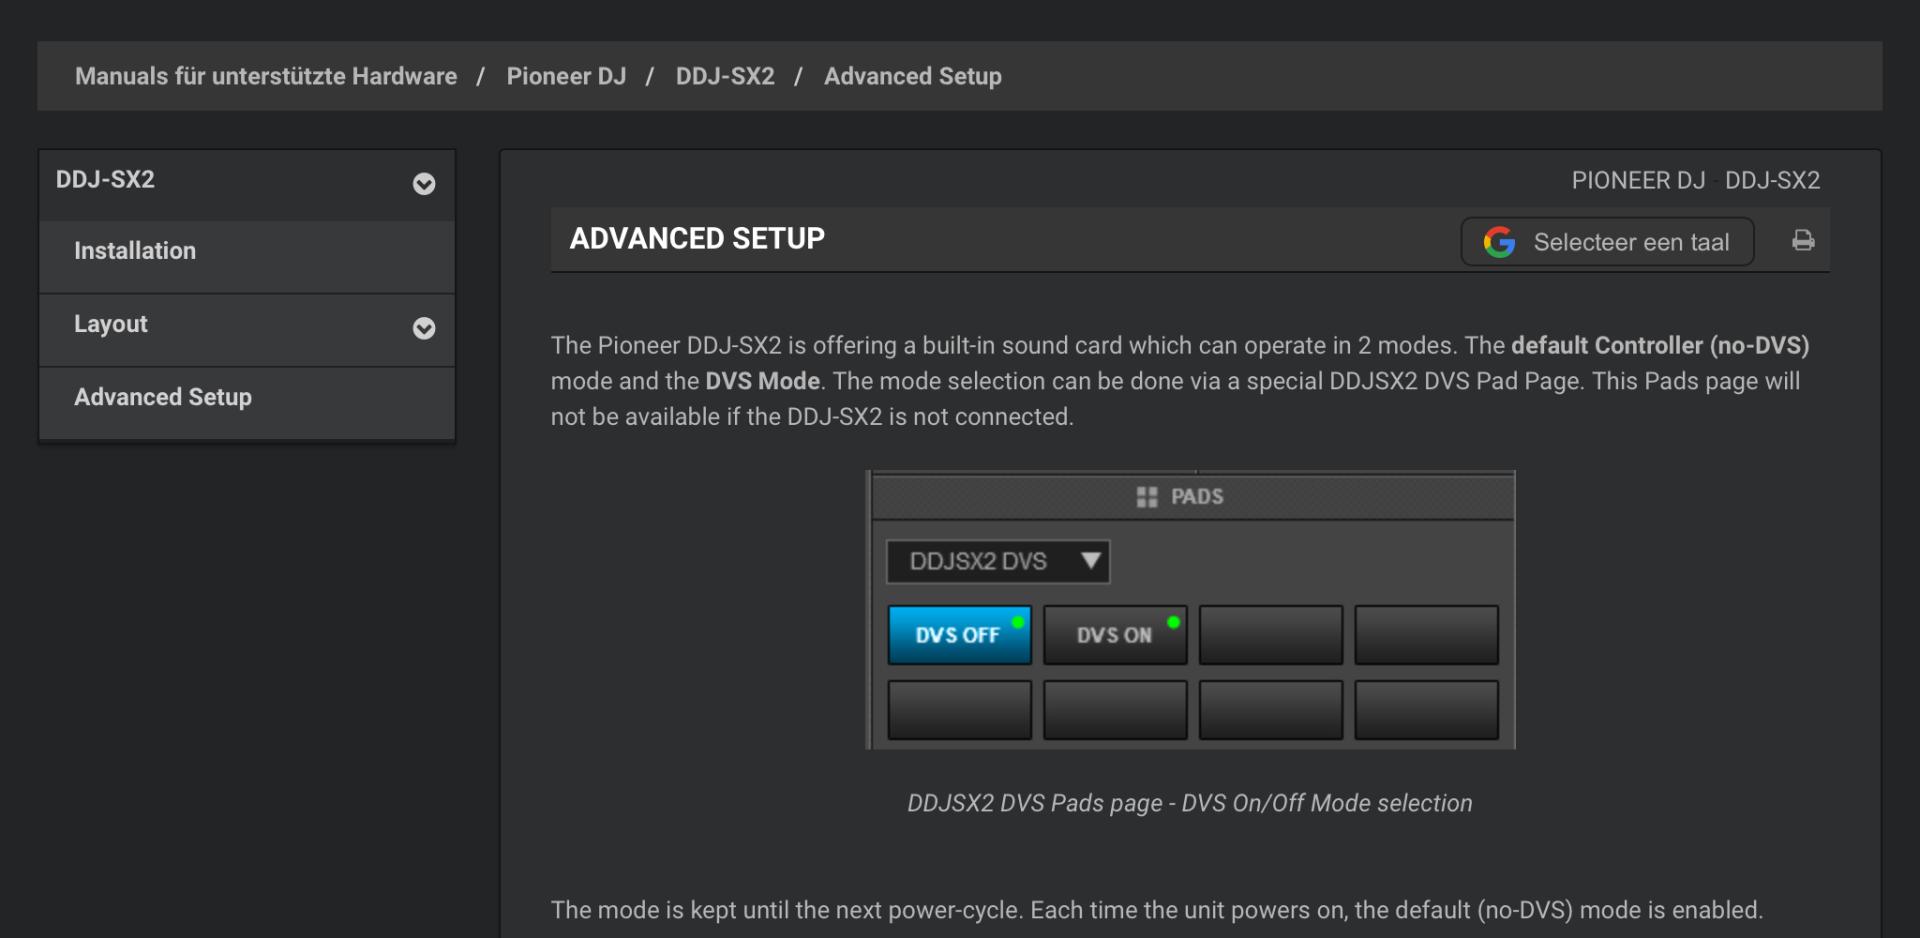Open the DDJSX2 DVS pad page dropdown
The image size is (1920, 938).
[998, 561]
